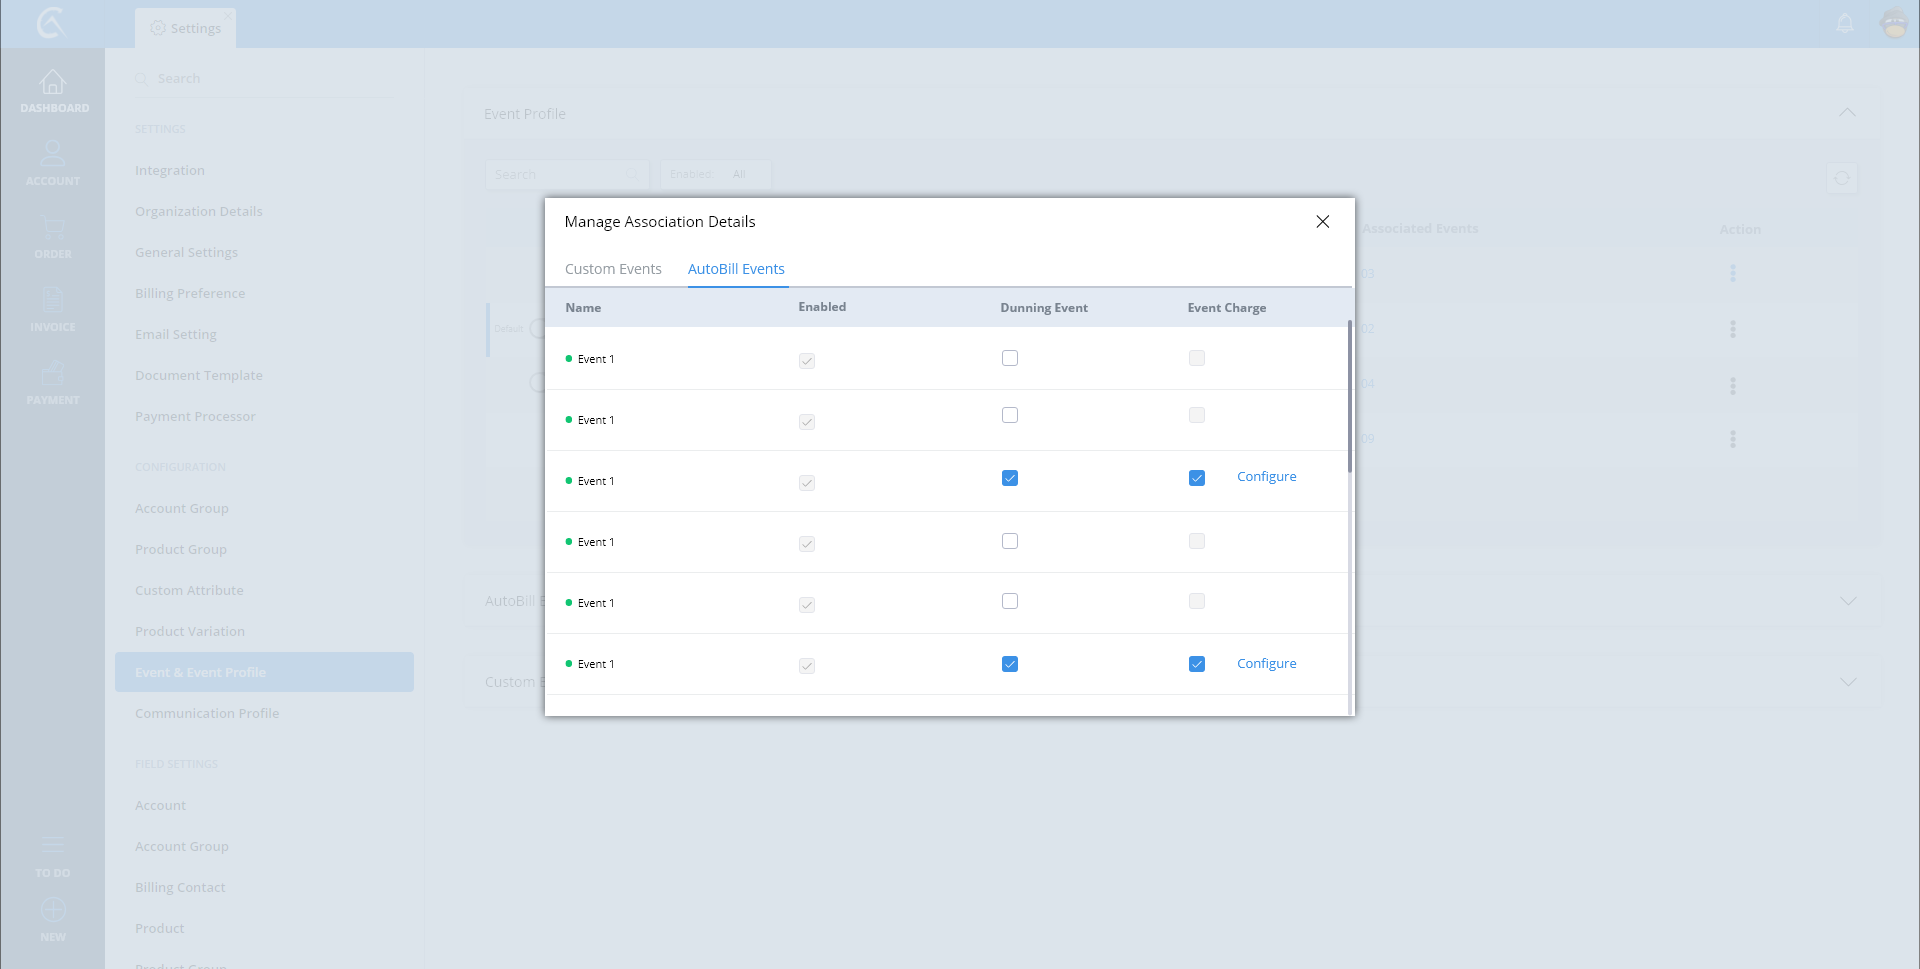Uncheck Dunning Event in third event row
Image resolution: width=1920 pixels, height=969 pixels.
[1010, 478]
